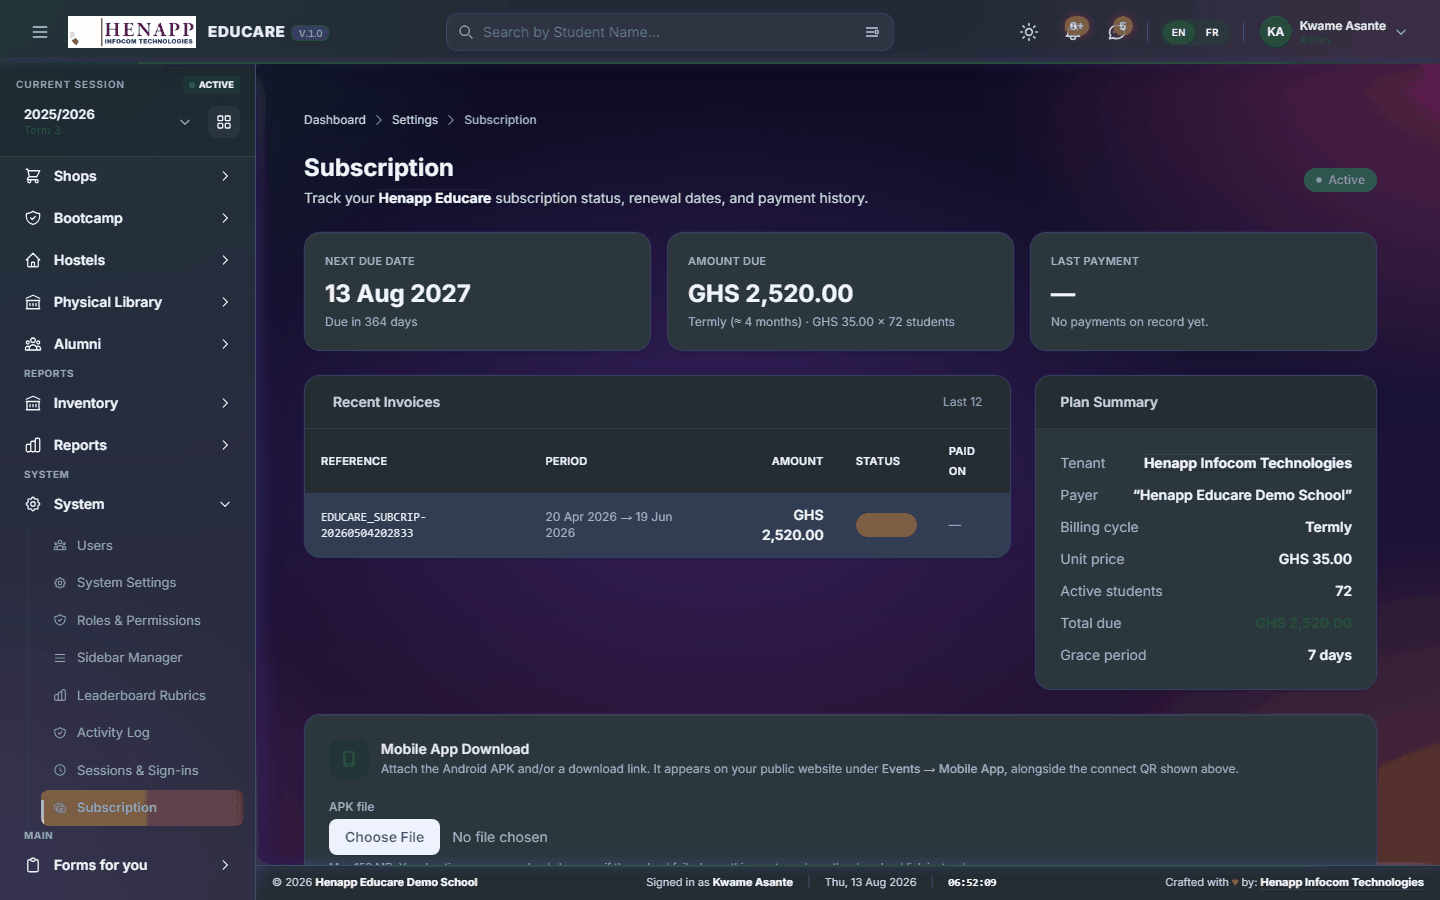Click the Active subscription status badge
Image resolution: width=1440 pixels, height=900 pixels.
(1340, 180)
